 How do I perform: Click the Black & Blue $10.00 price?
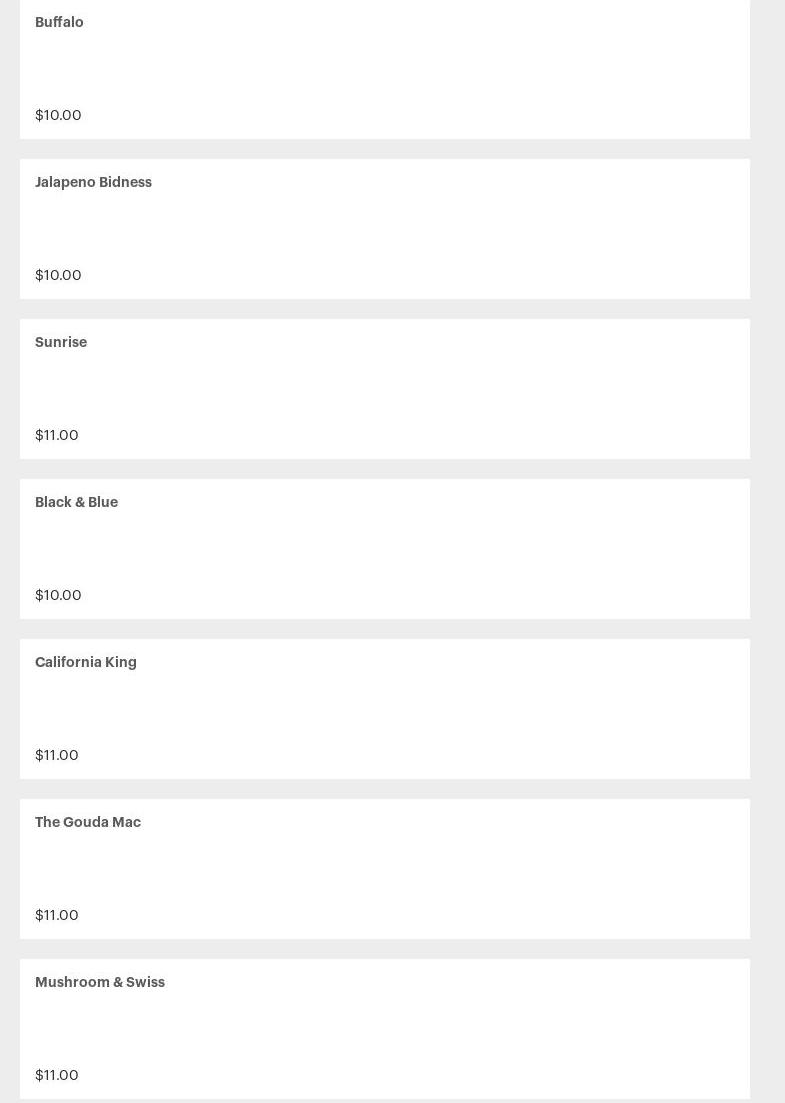click(x=58, y=595)
